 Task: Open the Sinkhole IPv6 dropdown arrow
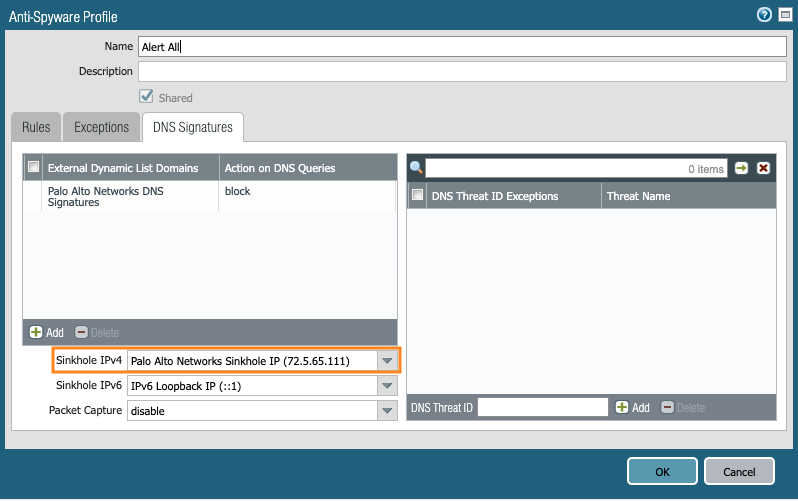387,385
